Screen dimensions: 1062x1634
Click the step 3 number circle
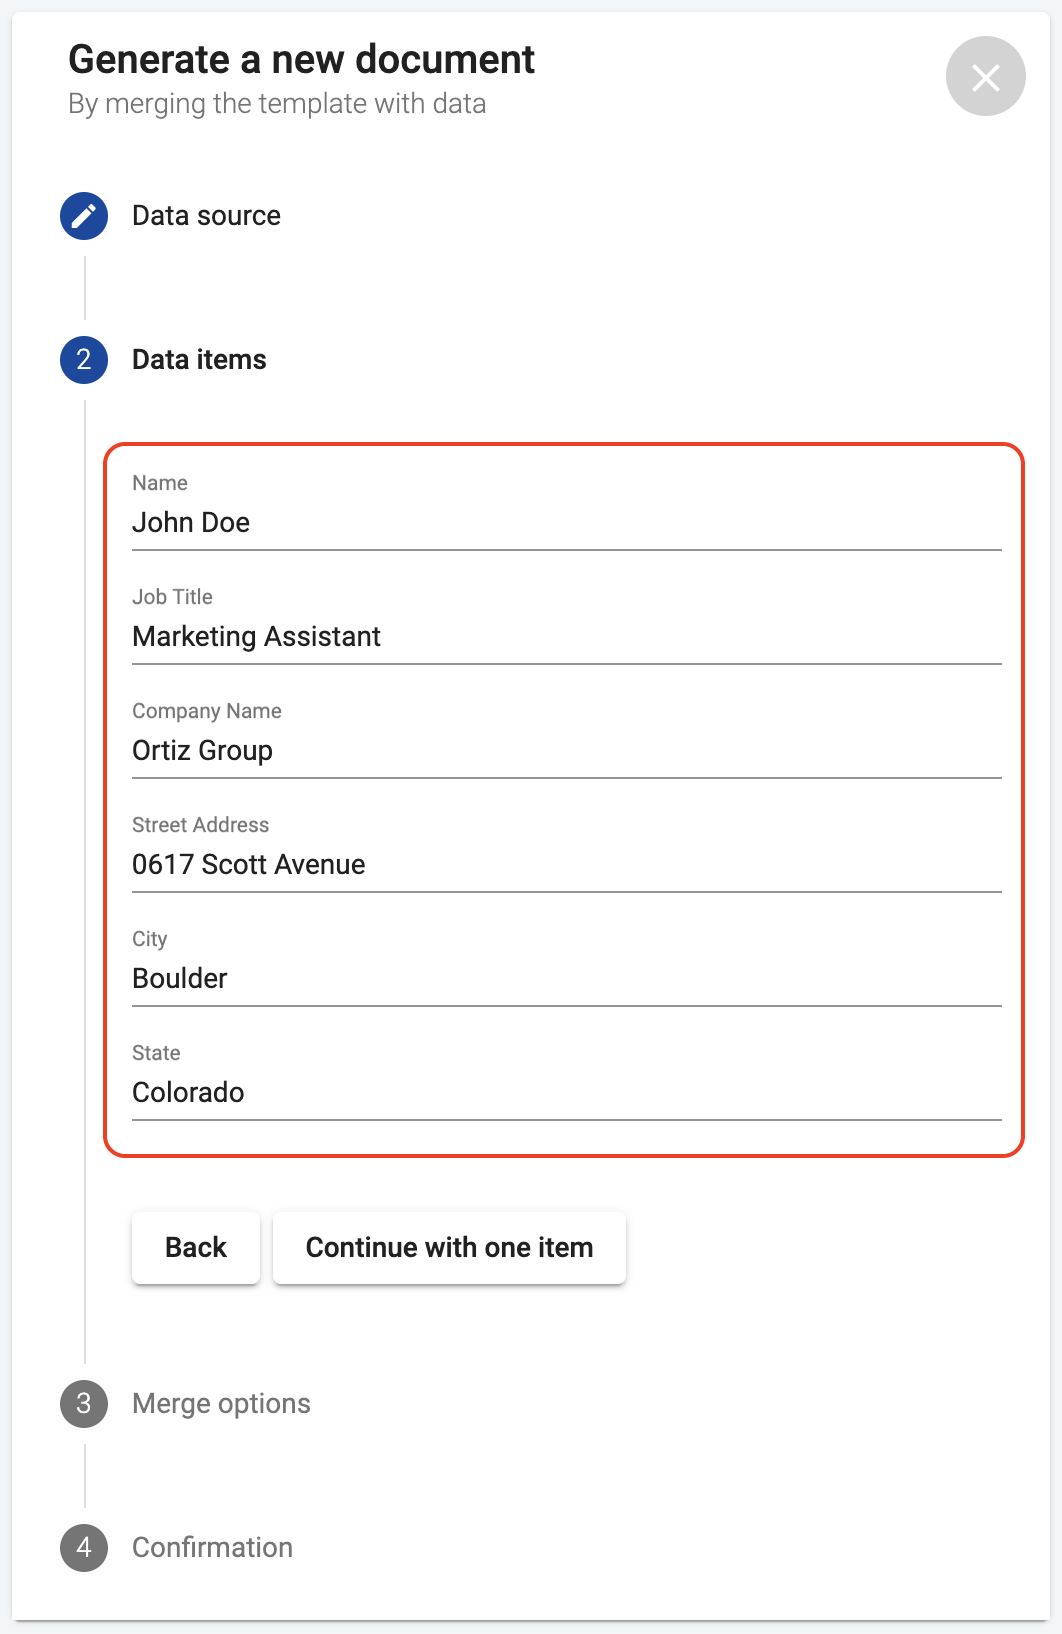coord(84,1404)
